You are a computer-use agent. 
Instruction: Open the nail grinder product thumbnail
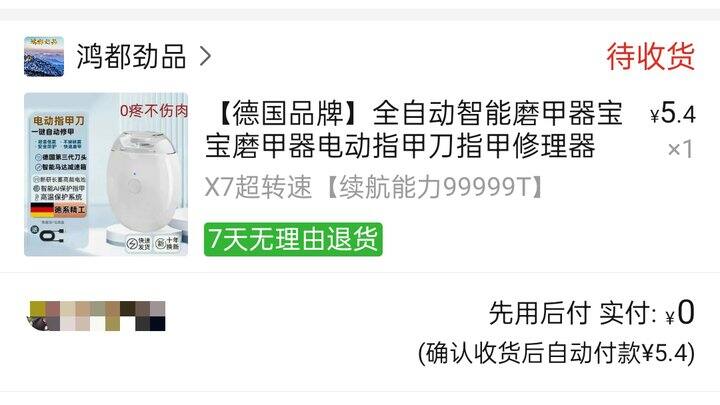(106, 174)
